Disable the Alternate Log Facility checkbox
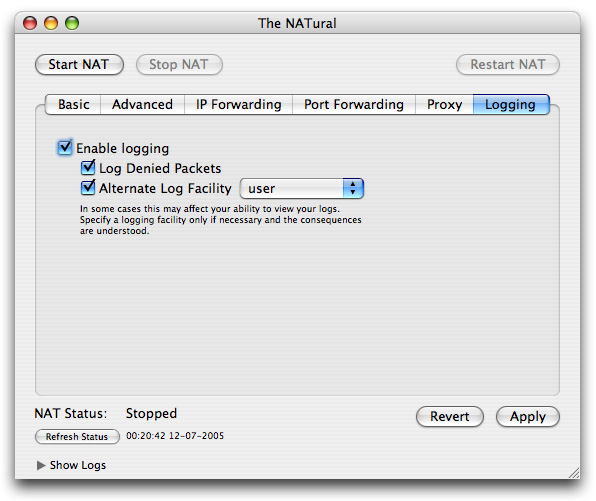Screen dimensions: 596x501 (x=88, y=188)
